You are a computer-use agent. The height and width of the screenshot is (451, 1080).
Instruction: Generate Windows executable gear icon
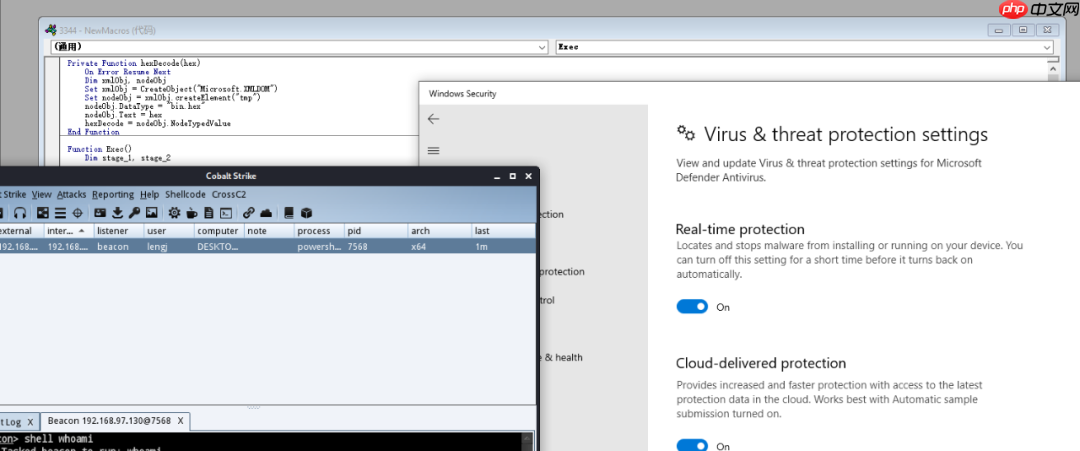coord(174,213)
